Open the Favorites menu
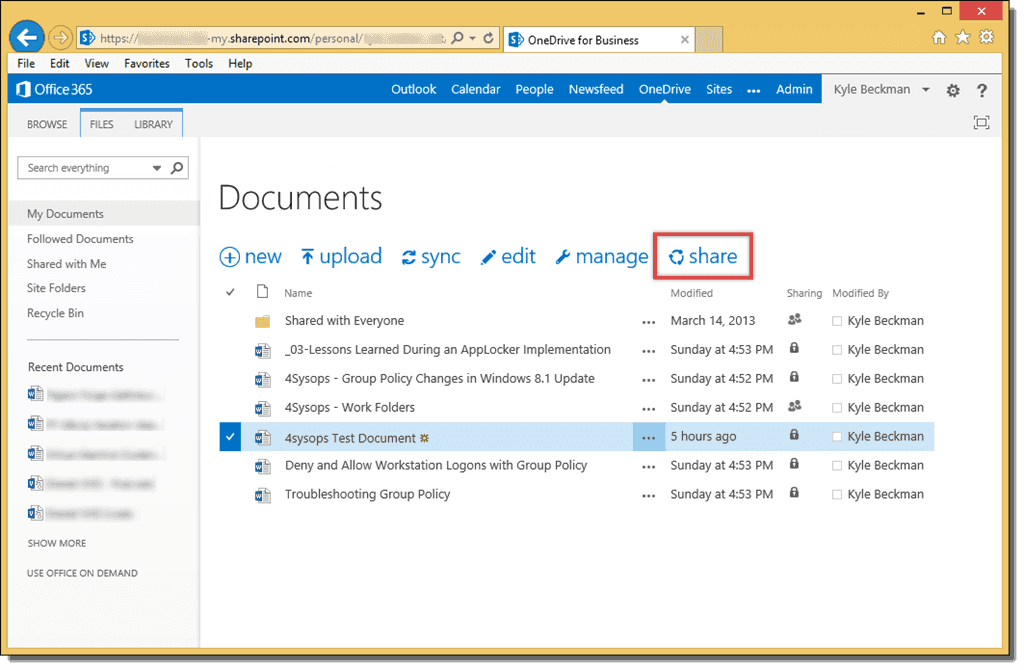Screen dimensions: 1024x670 point(147,63)
